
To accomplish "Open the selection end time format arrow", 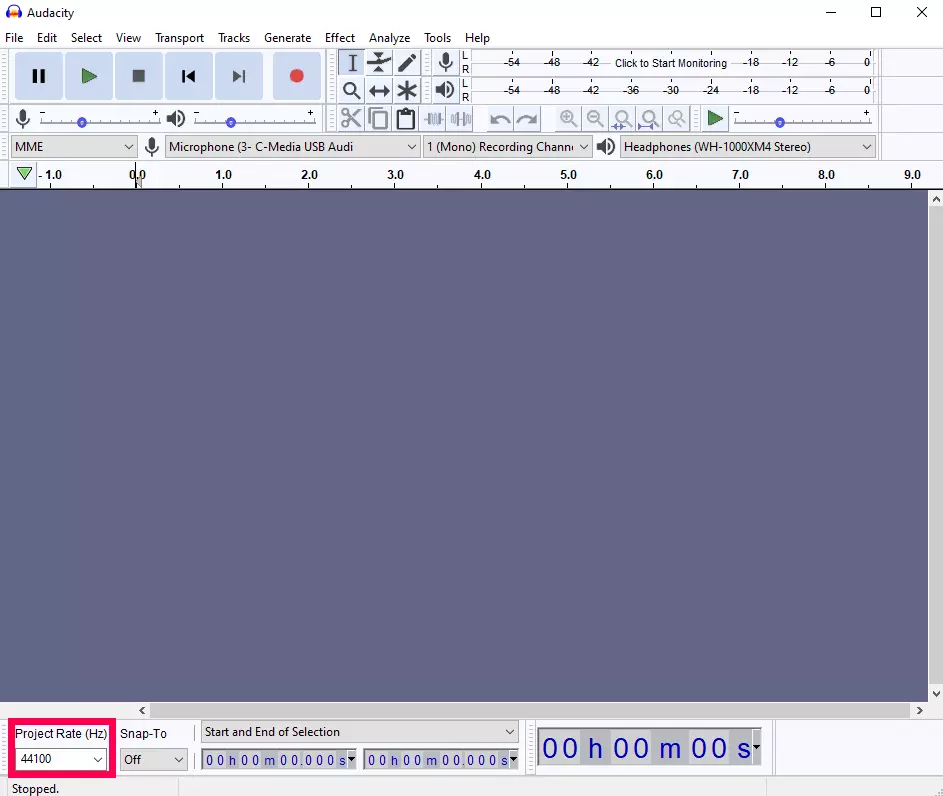I will (514, 759).
